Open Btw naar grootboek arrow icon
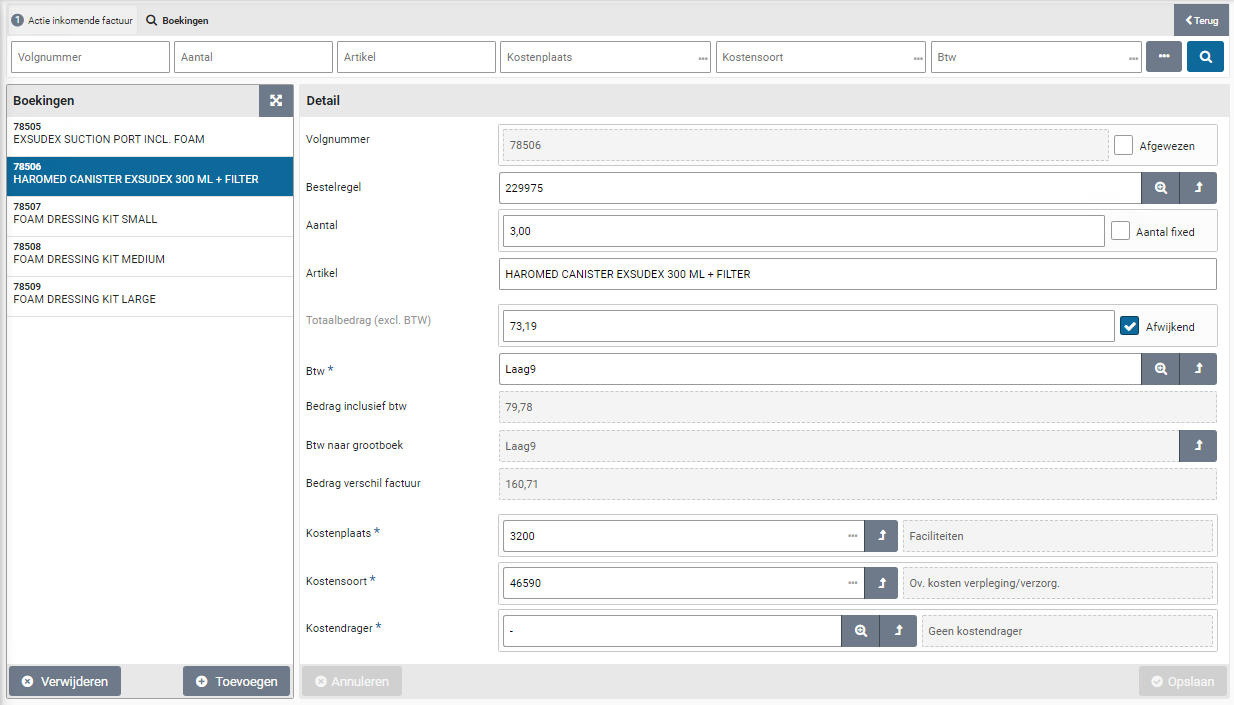The height and width of the screenshot is (705, 1234). click(x=1198, y=446)
